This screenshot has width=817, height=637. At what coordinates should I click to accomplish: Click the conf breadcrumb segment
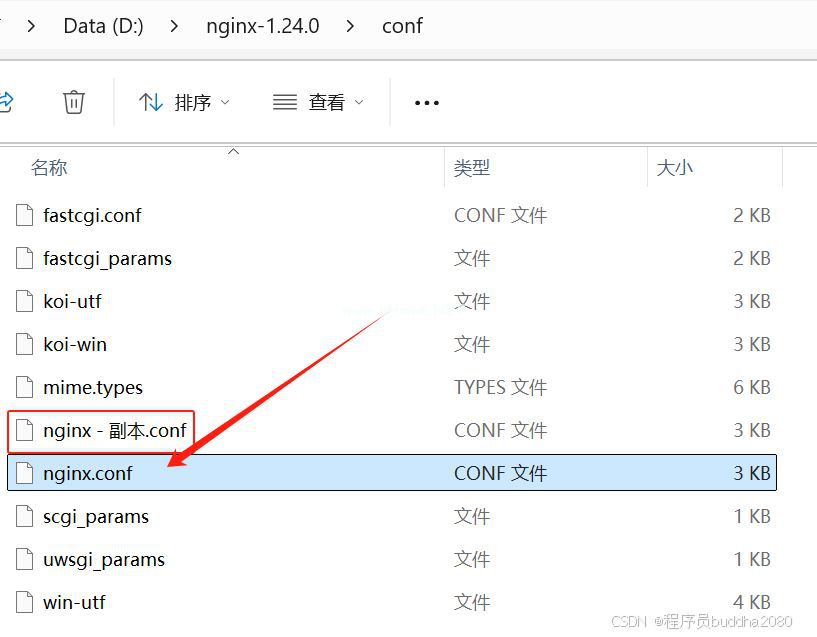coord(402,26)
